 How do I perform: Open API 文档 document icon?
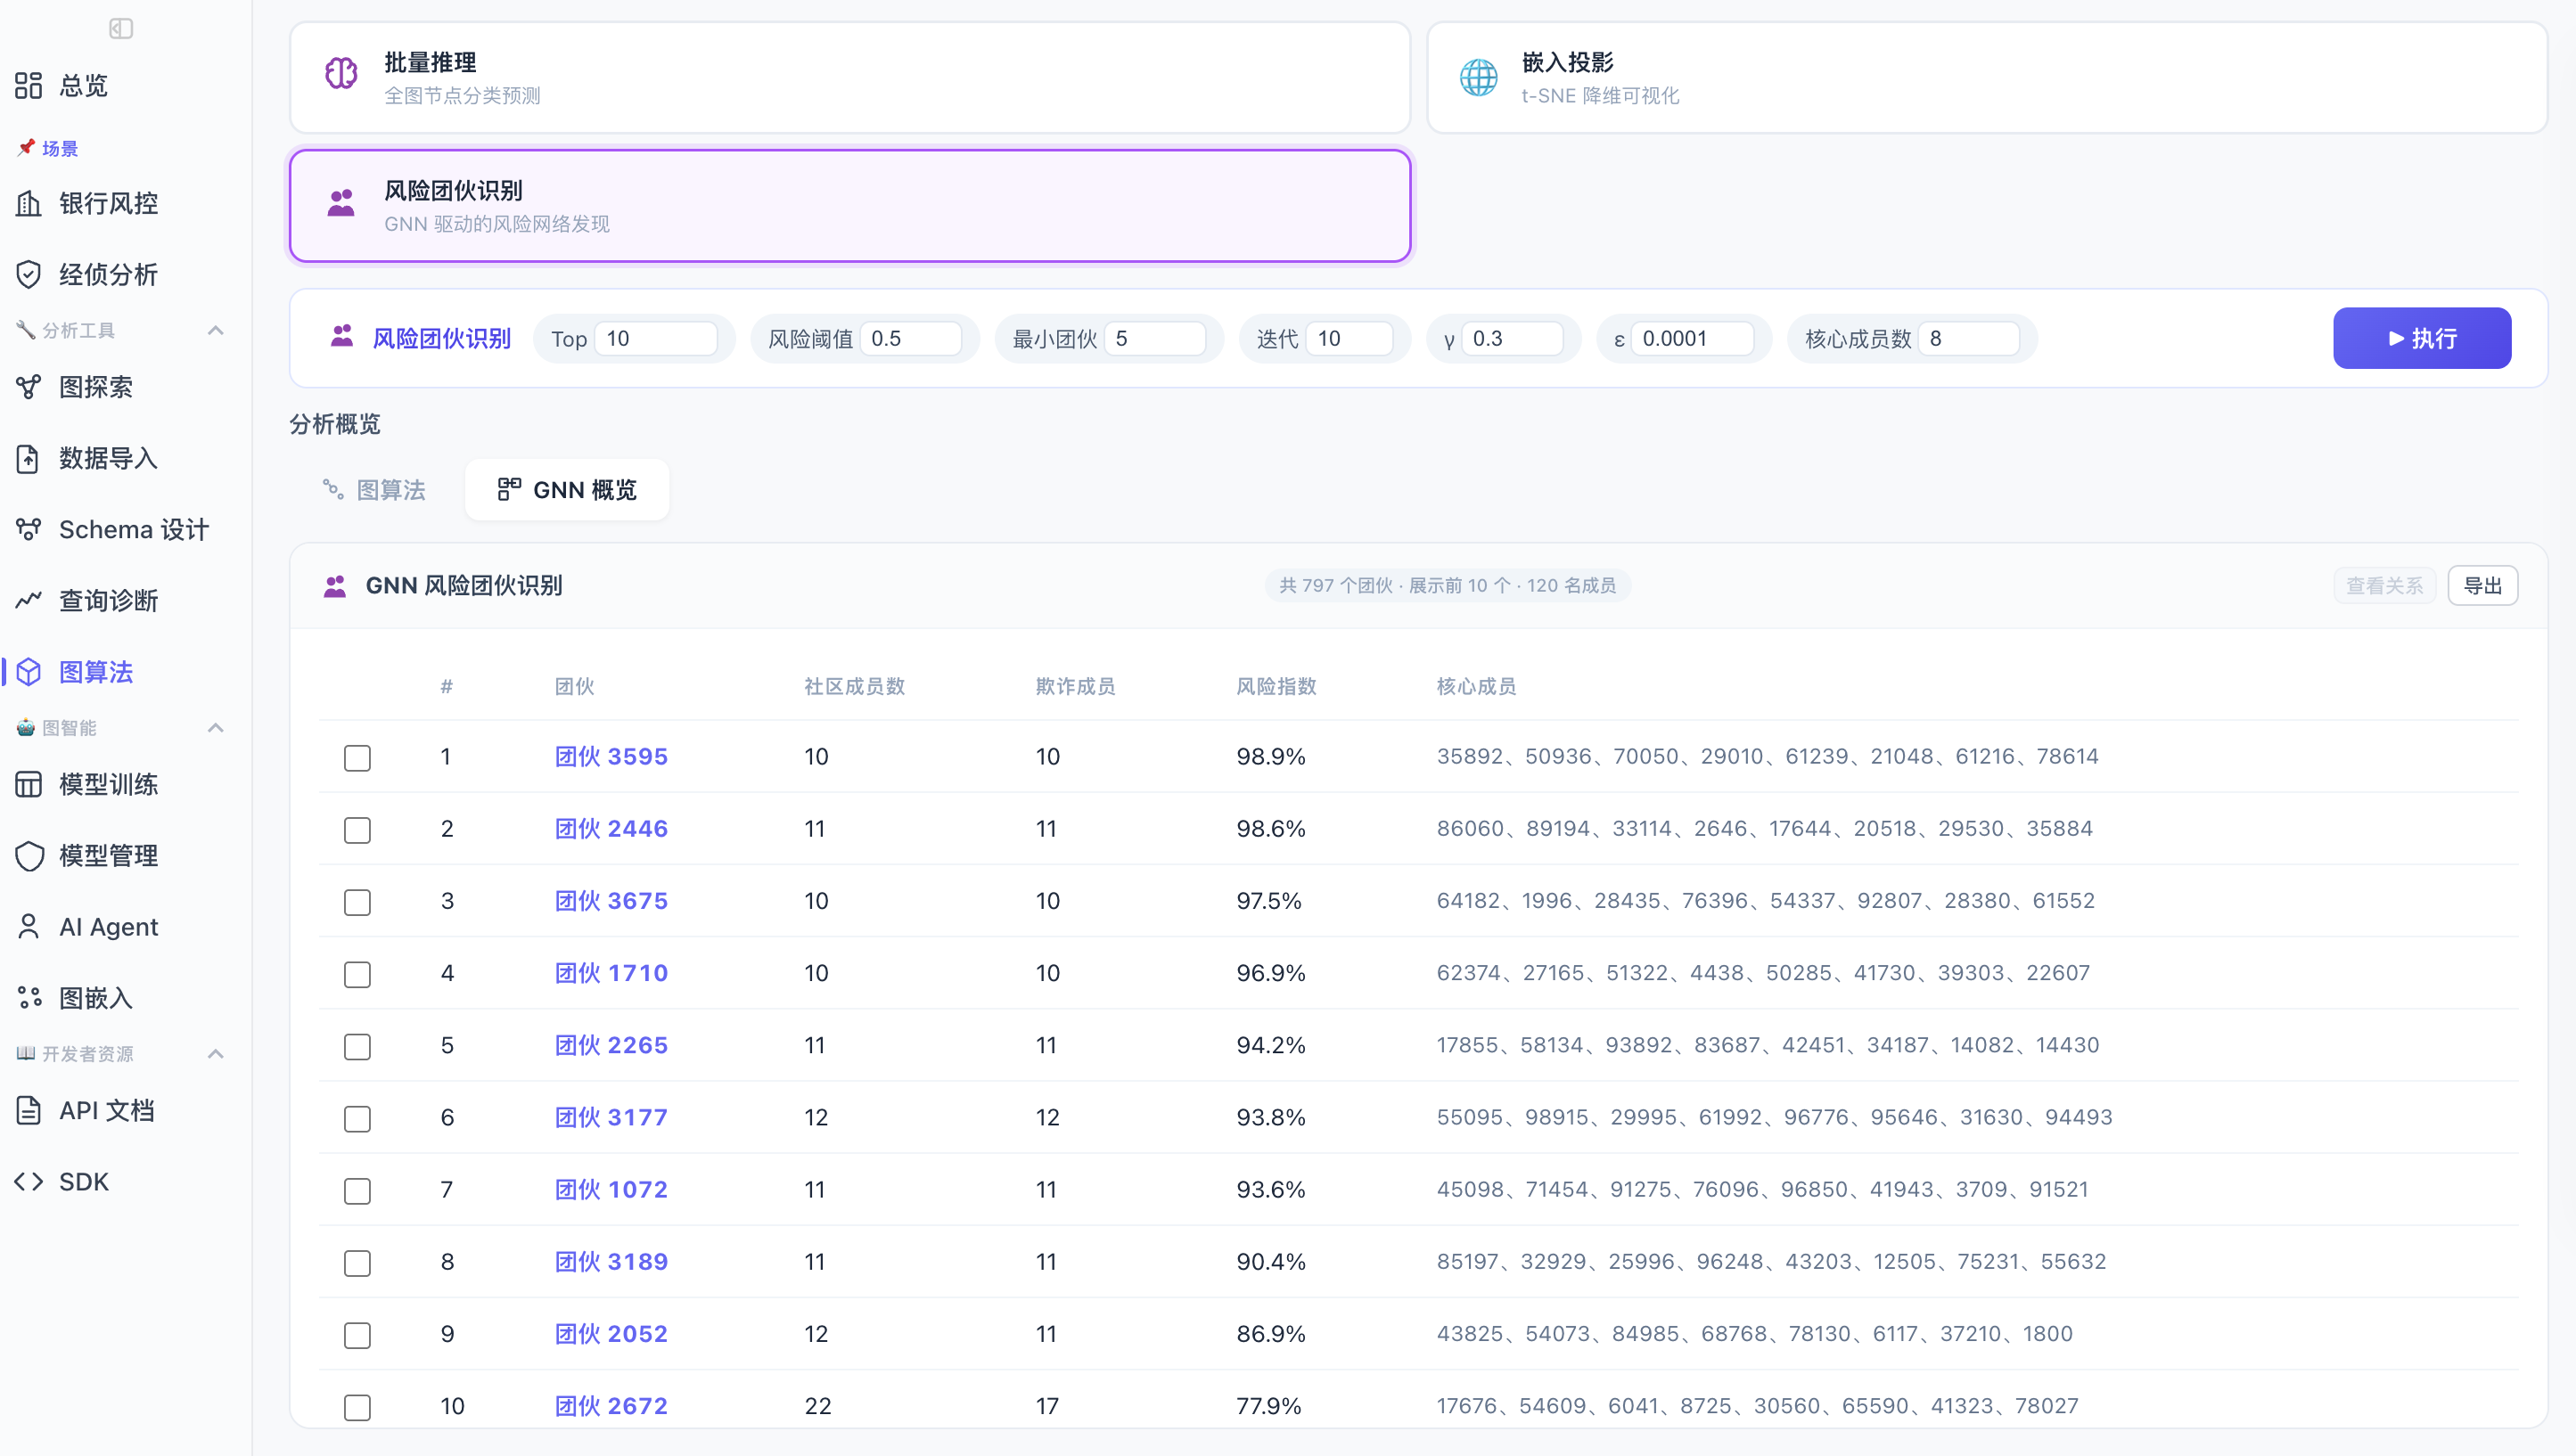click(28, 1110)
